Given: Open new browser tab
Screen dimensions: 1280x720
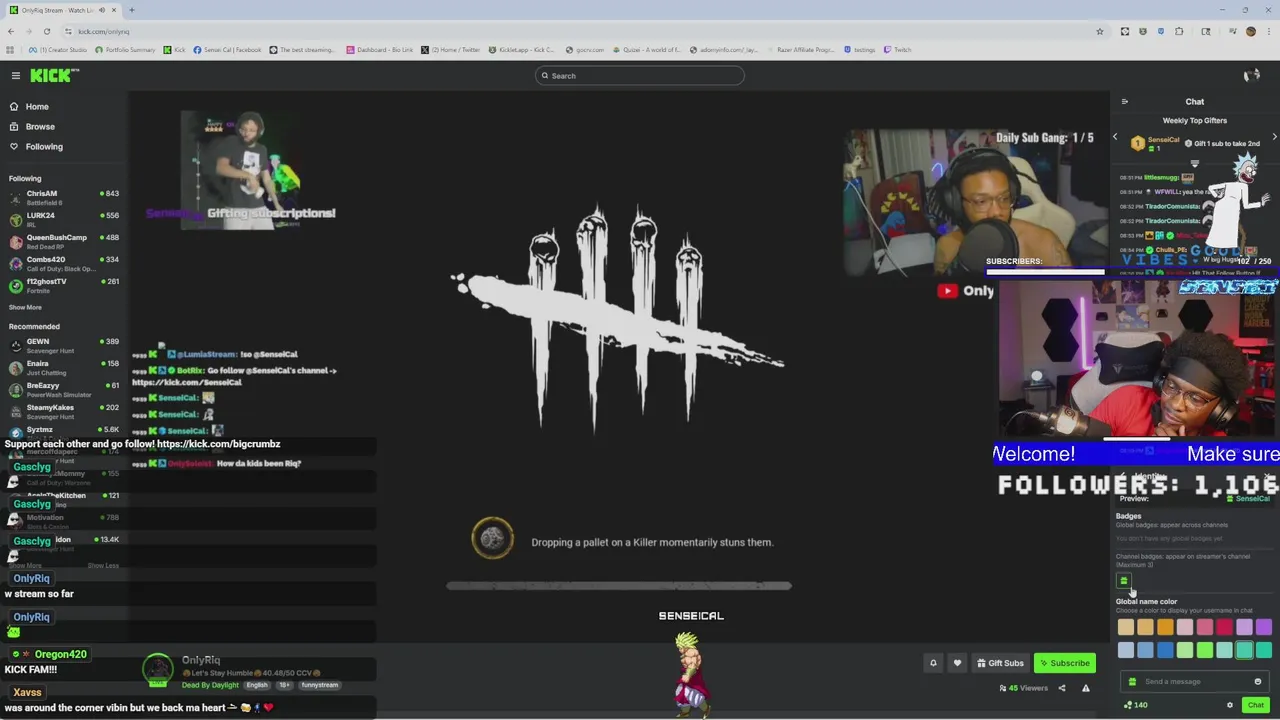Looking at the screenshot, I should [131, 10].
